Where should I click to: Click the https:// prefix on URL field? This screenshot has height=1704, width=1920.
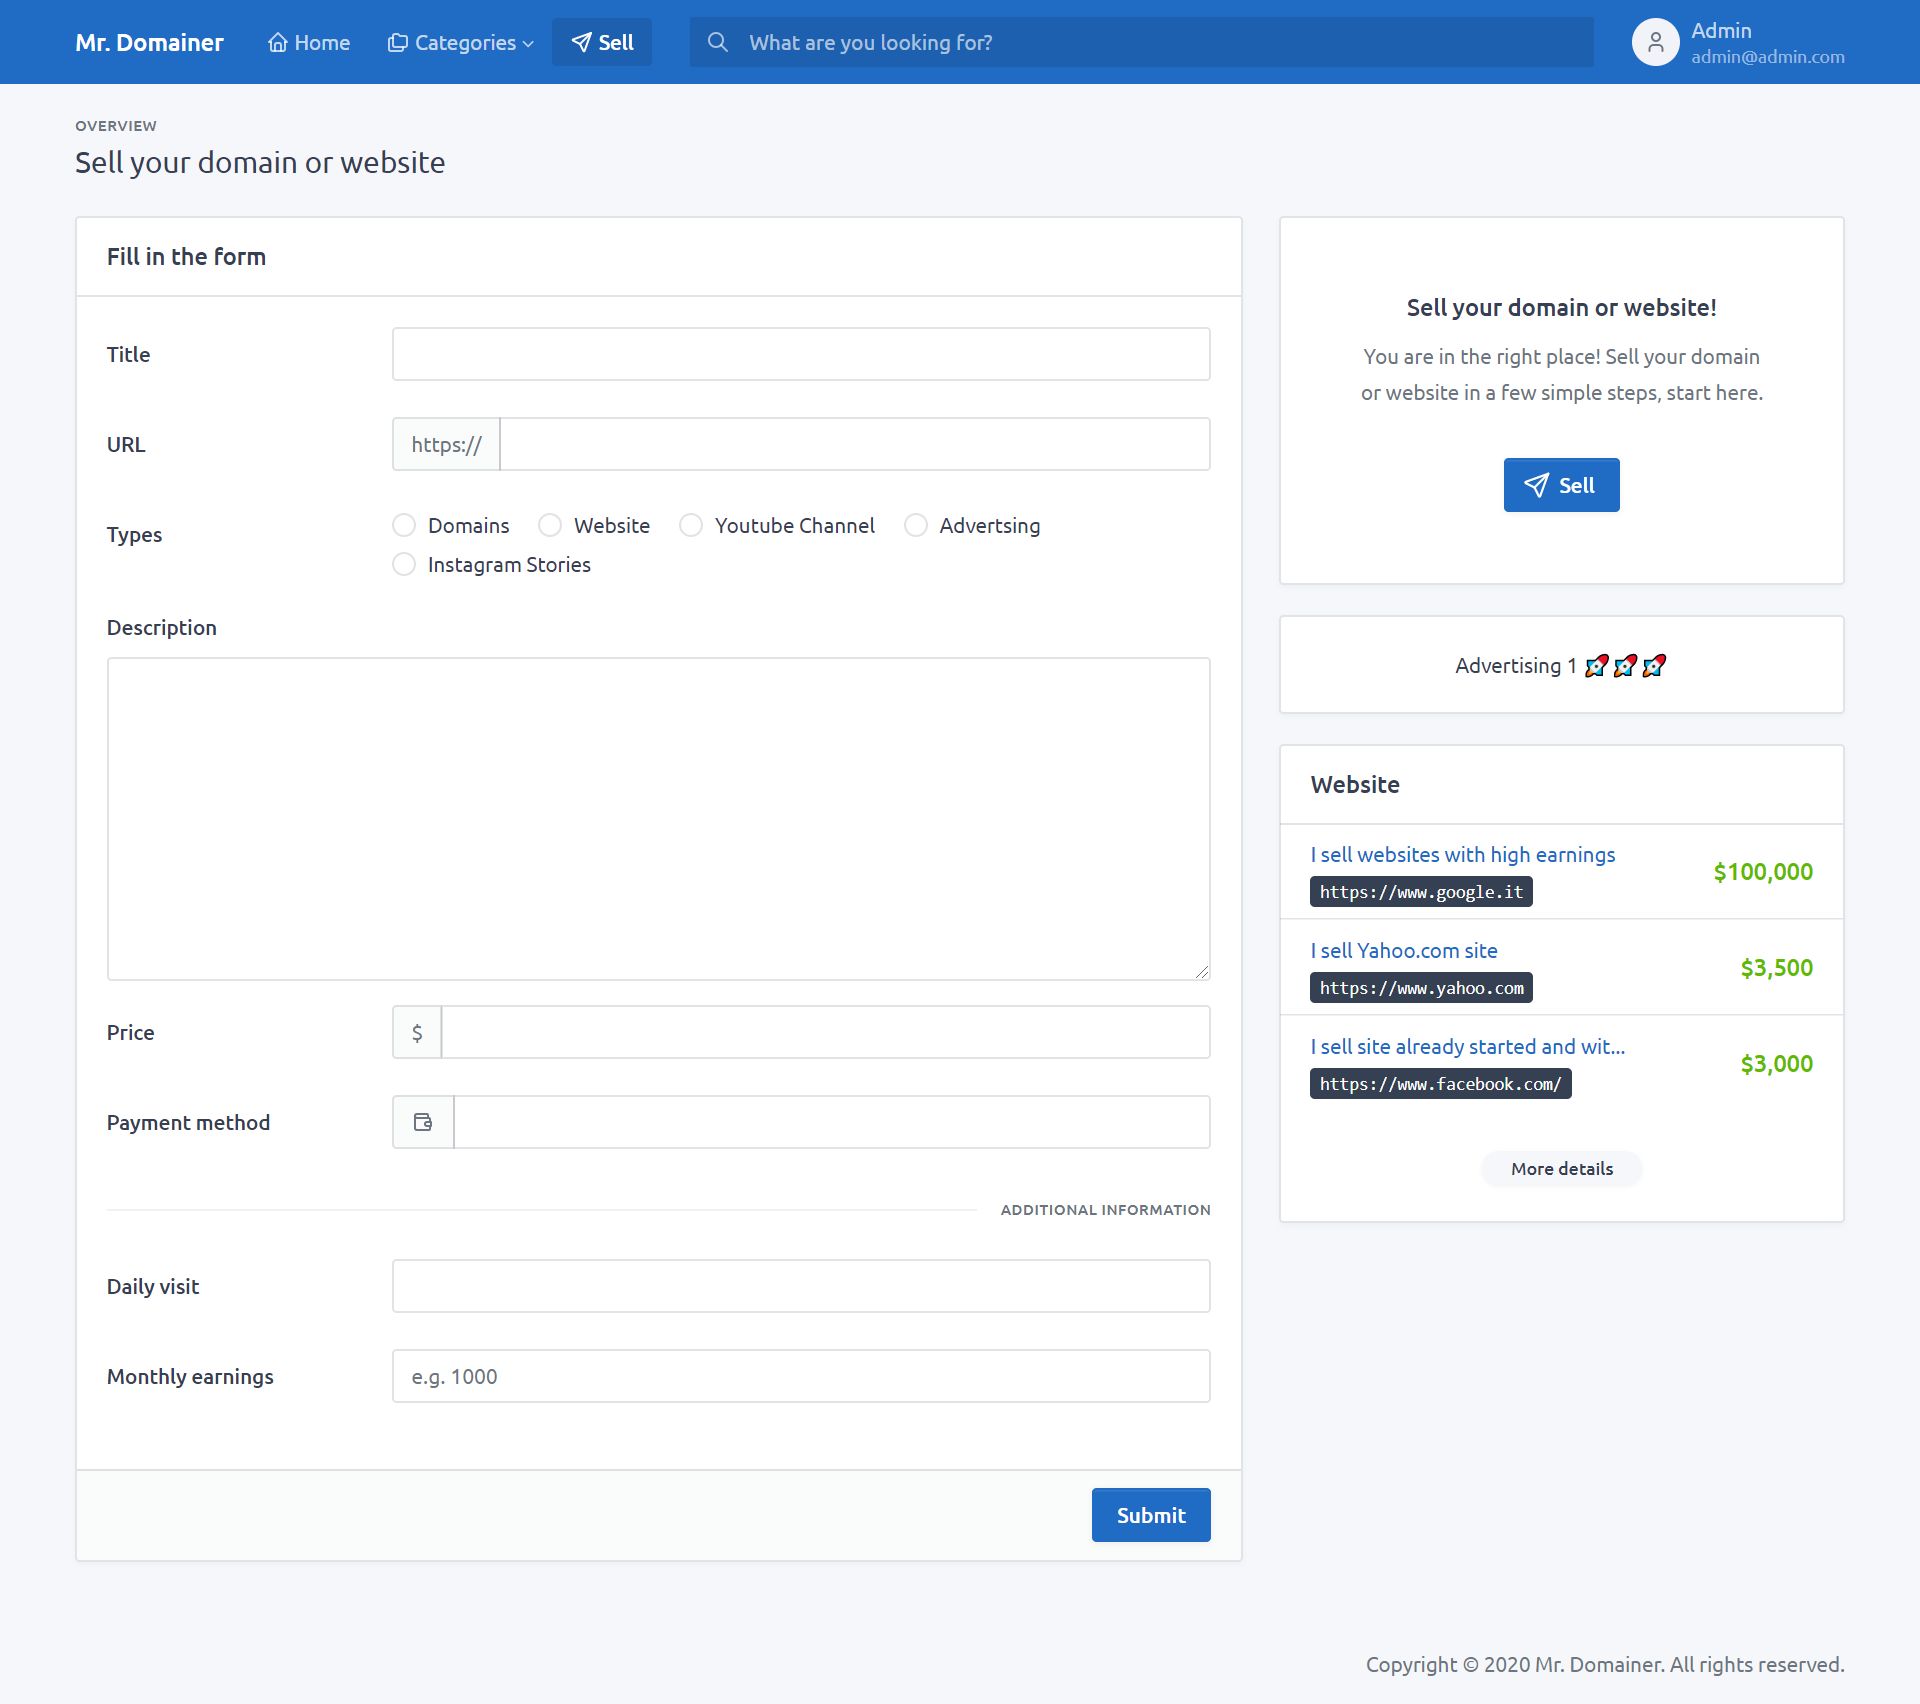pos(446,444)
